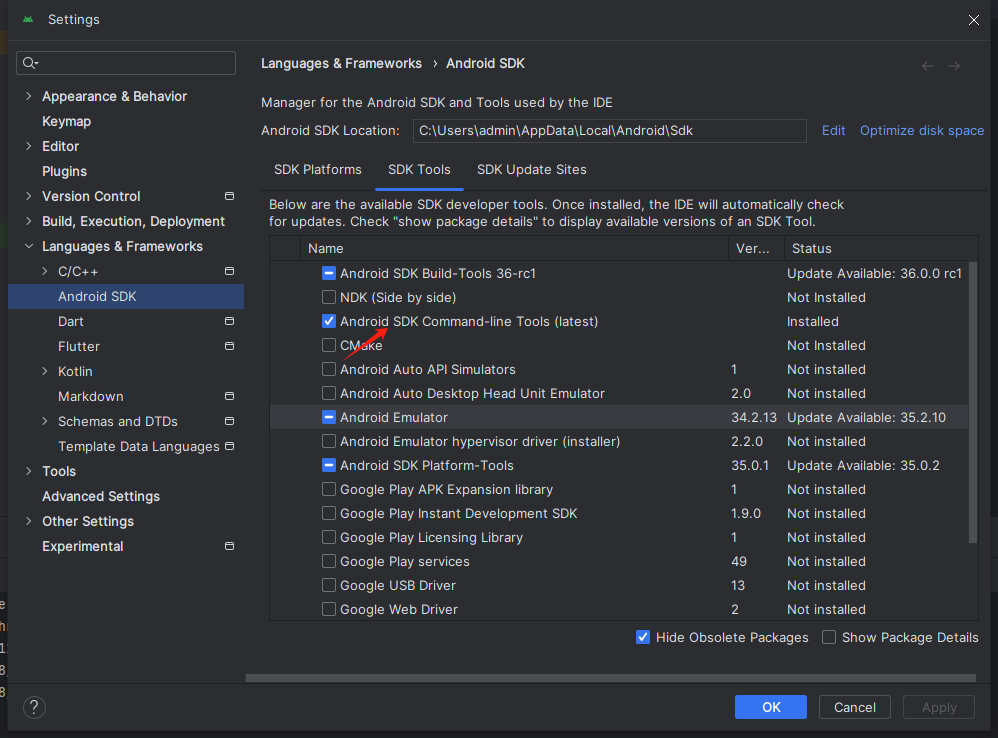Focus the settings search field
This screenshot has height=738, width=998.
(x=126, y=63)
